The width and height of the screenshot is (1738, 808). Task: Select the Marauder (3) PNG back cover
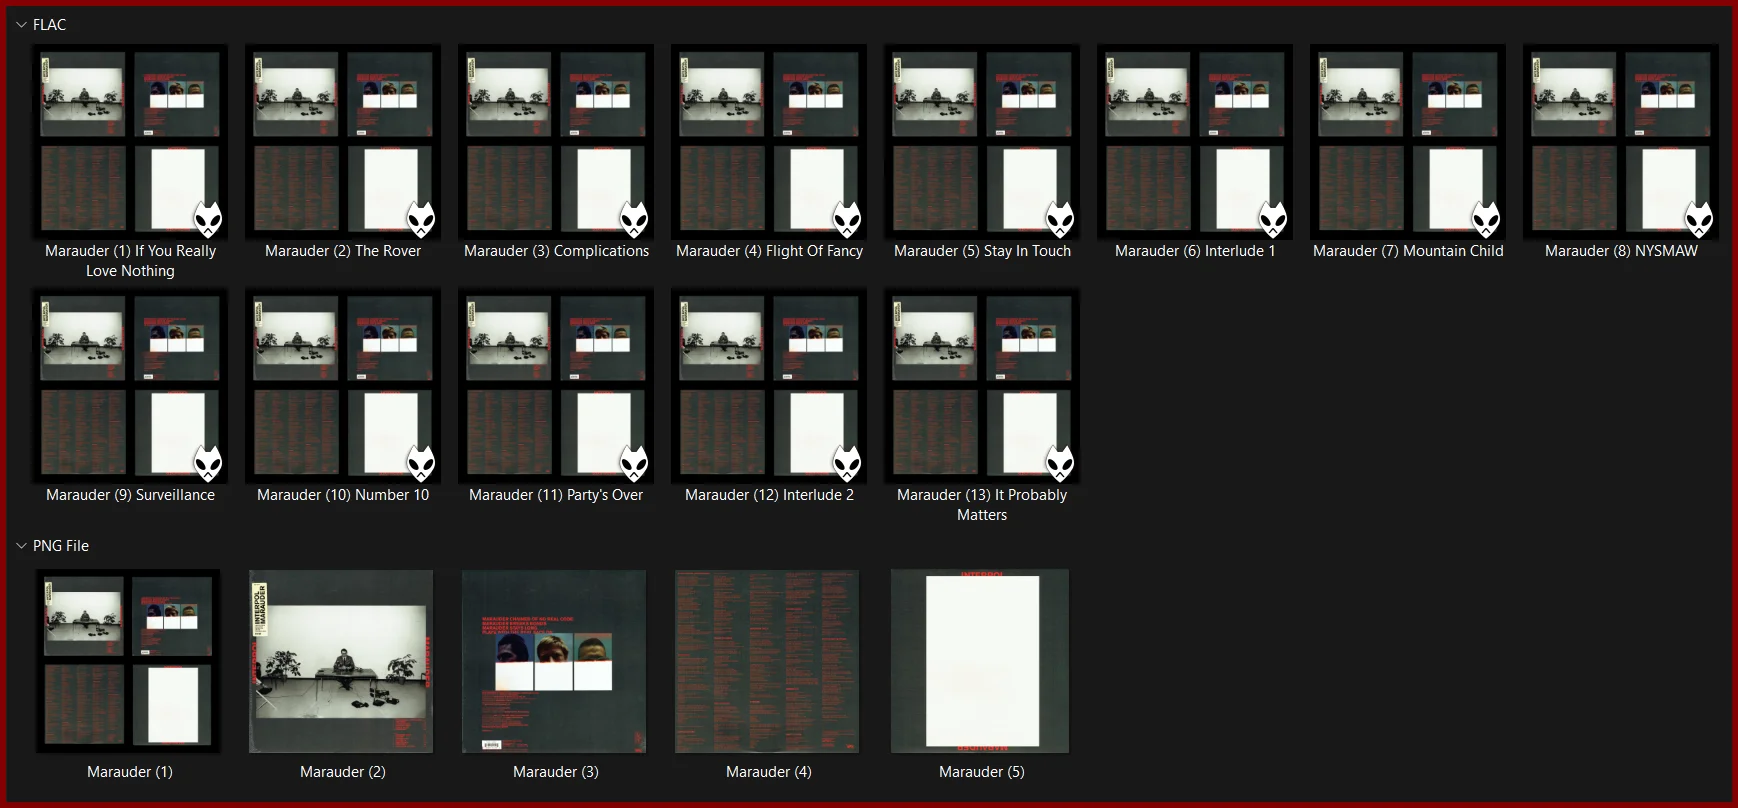pyautogui.click(x=554, y=661)
